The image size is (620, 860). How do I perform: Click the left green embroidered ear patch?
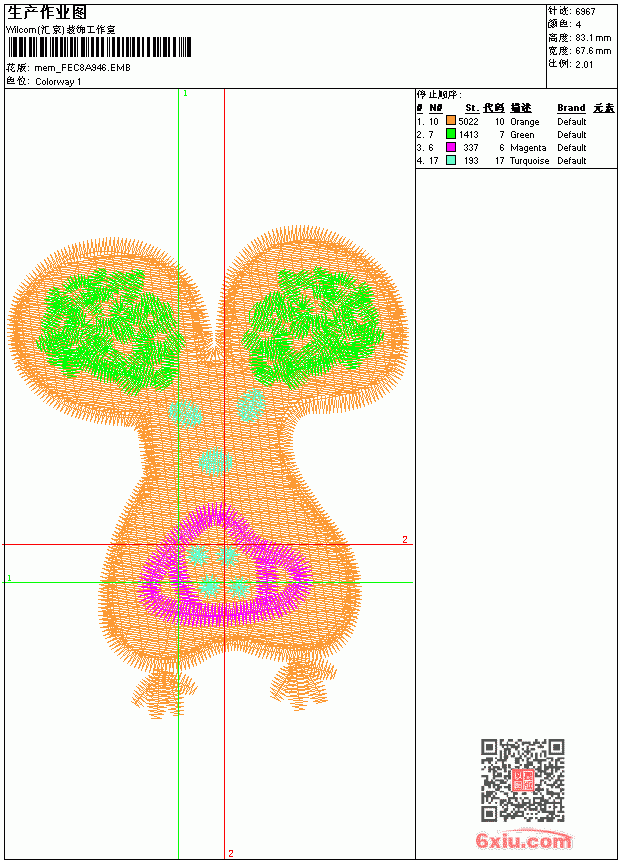pyautogui.click(x=112, y=331)
